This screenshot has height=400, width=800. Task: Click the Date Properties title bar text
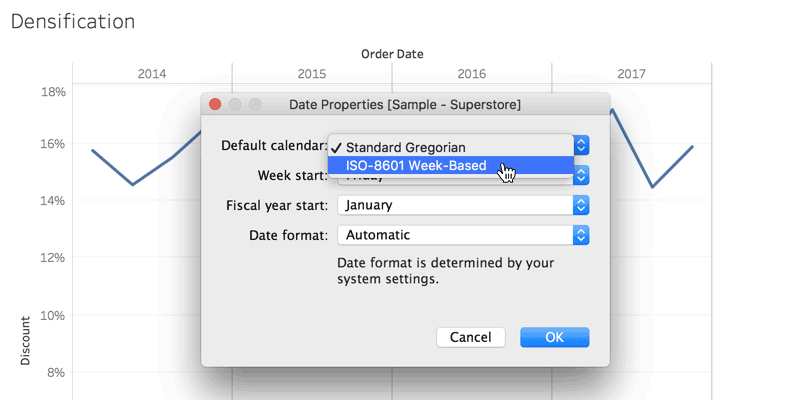404,104
